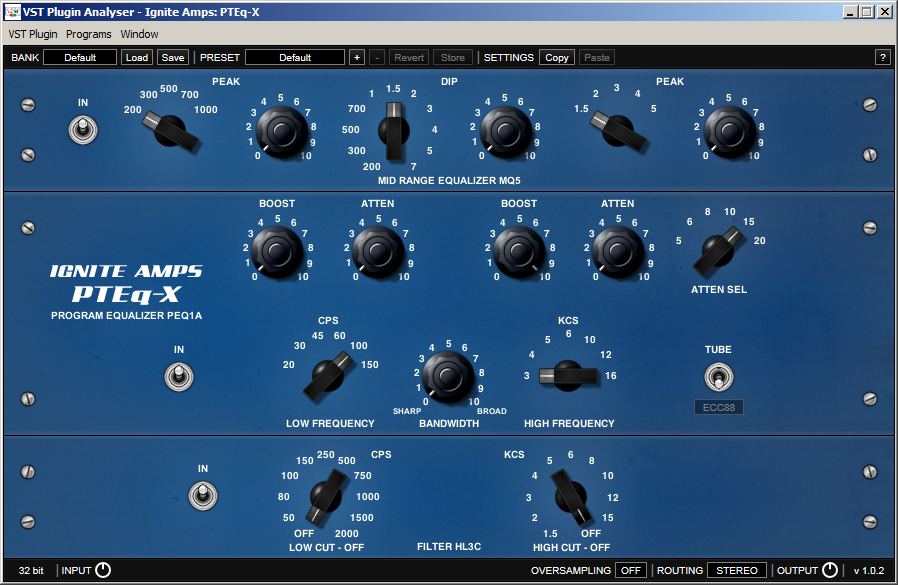898x585 pixels.
Task: Select 20 on the ATTEN SEL dial
Action: coord(759,241)
